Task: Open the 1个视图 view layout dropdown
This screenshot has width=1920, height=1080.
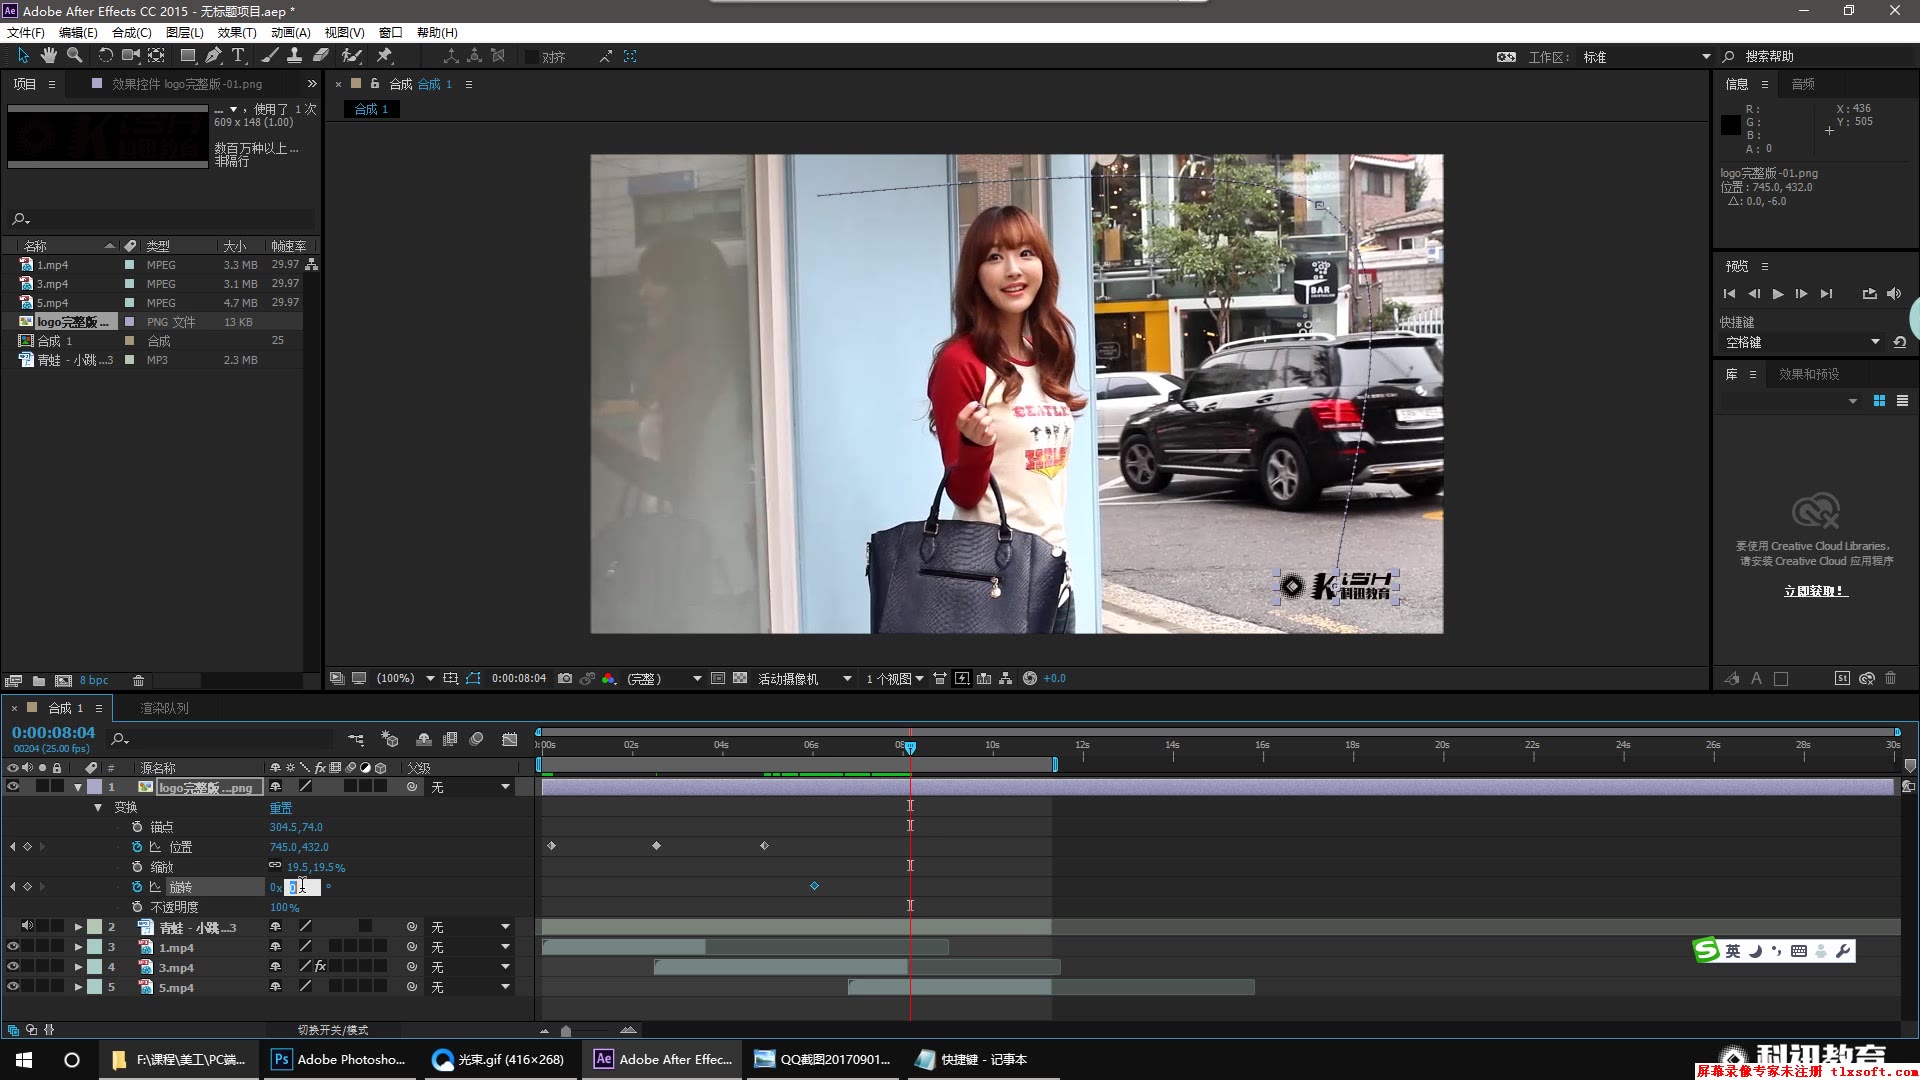Action: tap(895, 678)
